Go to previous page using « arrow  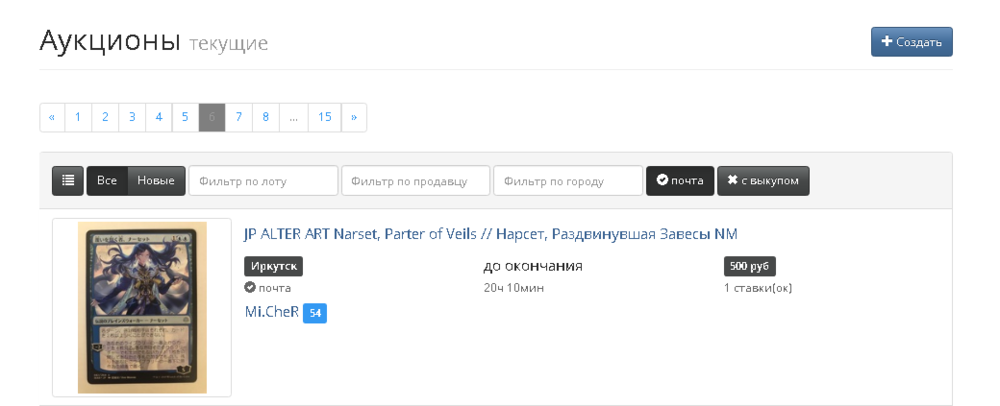[x=52, y=118]
